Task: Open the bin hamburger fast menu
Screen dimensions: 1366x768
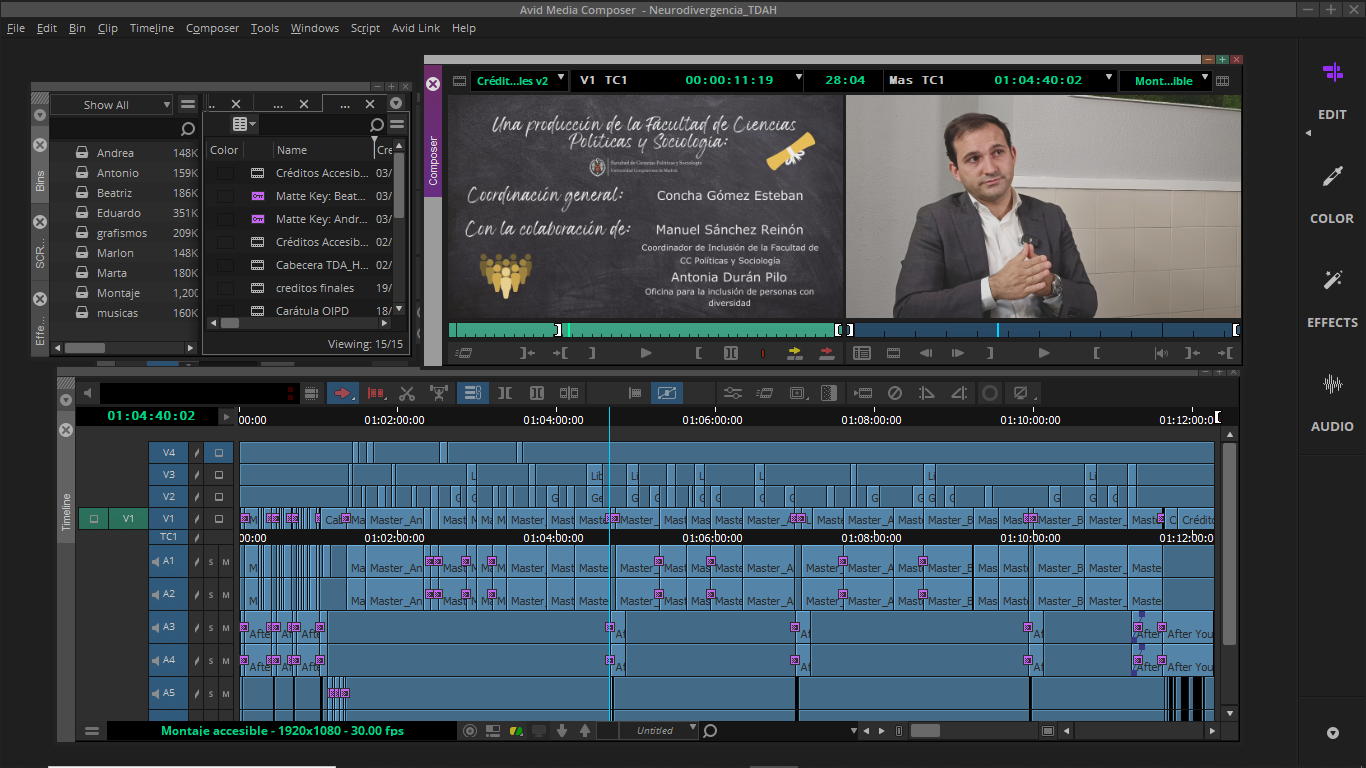Action: [397, 125]
